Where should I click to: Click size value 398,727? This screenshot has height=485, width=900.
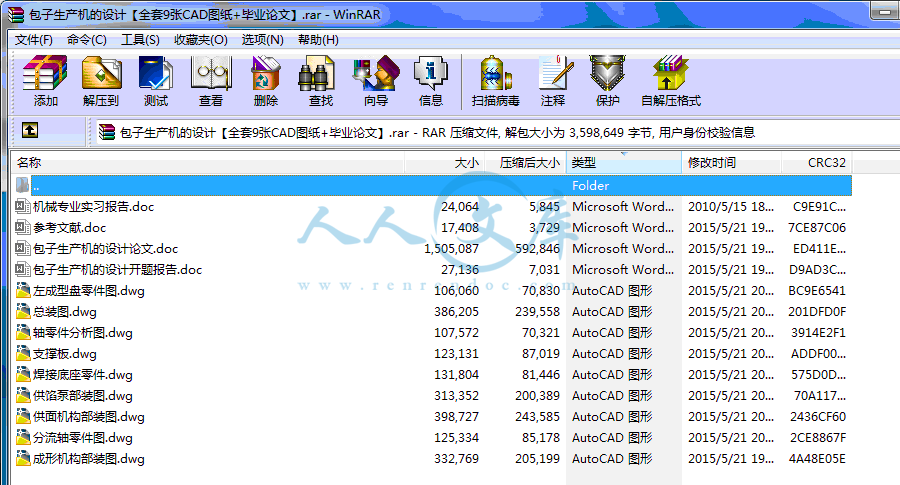(x=456, y=417)
